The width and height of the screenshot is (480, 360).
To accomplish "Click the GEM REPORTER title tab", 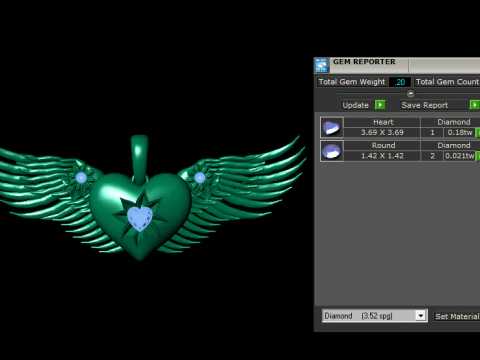I will click(364, 62).
